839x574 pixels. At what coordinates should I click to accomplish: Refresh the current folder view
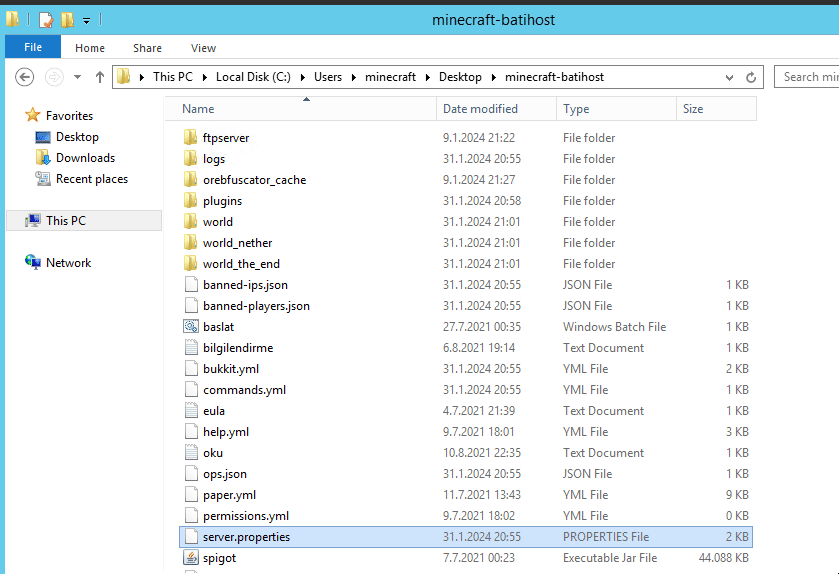751,77
